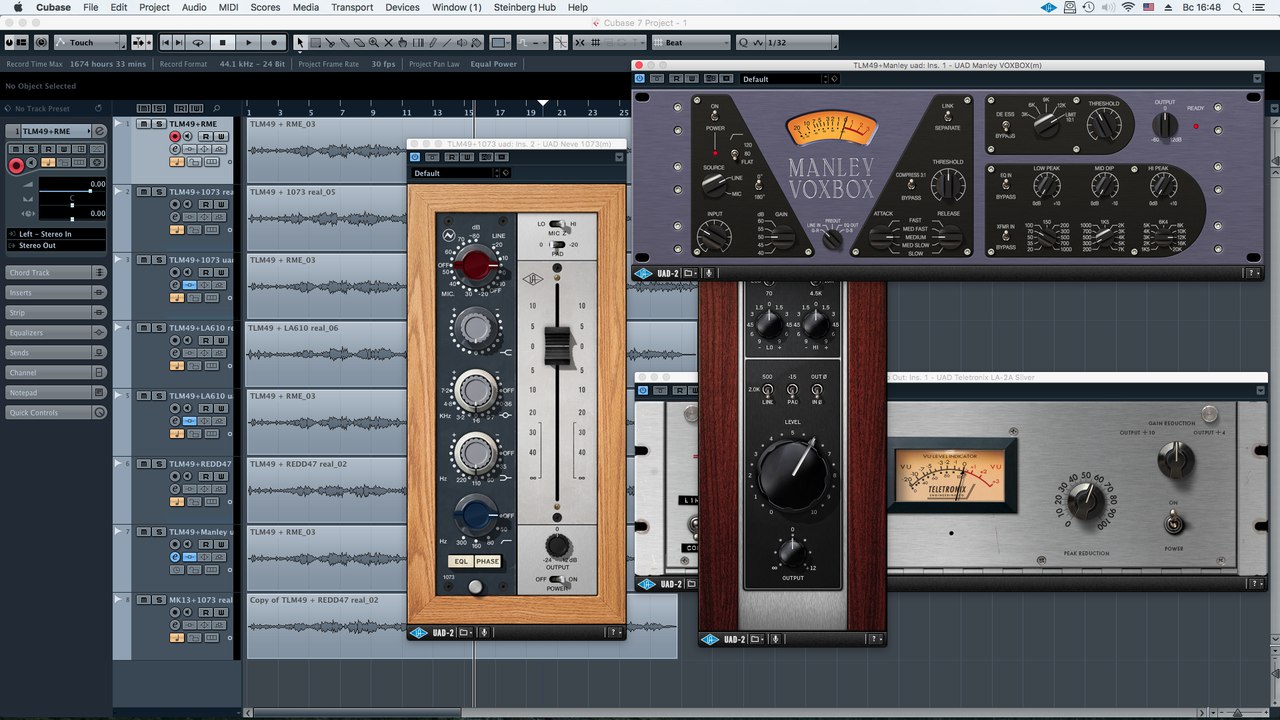Viewport: 1280px width, 720px height.
Task: Solo track 2 TLM49+1073 real
Action: (x=158, y=192)
